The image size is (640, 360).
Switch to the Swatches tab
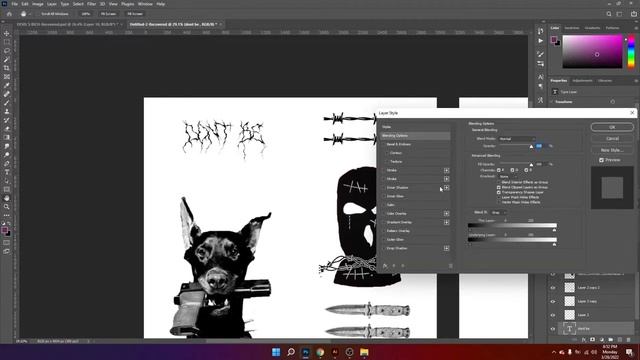click(571, 28)
